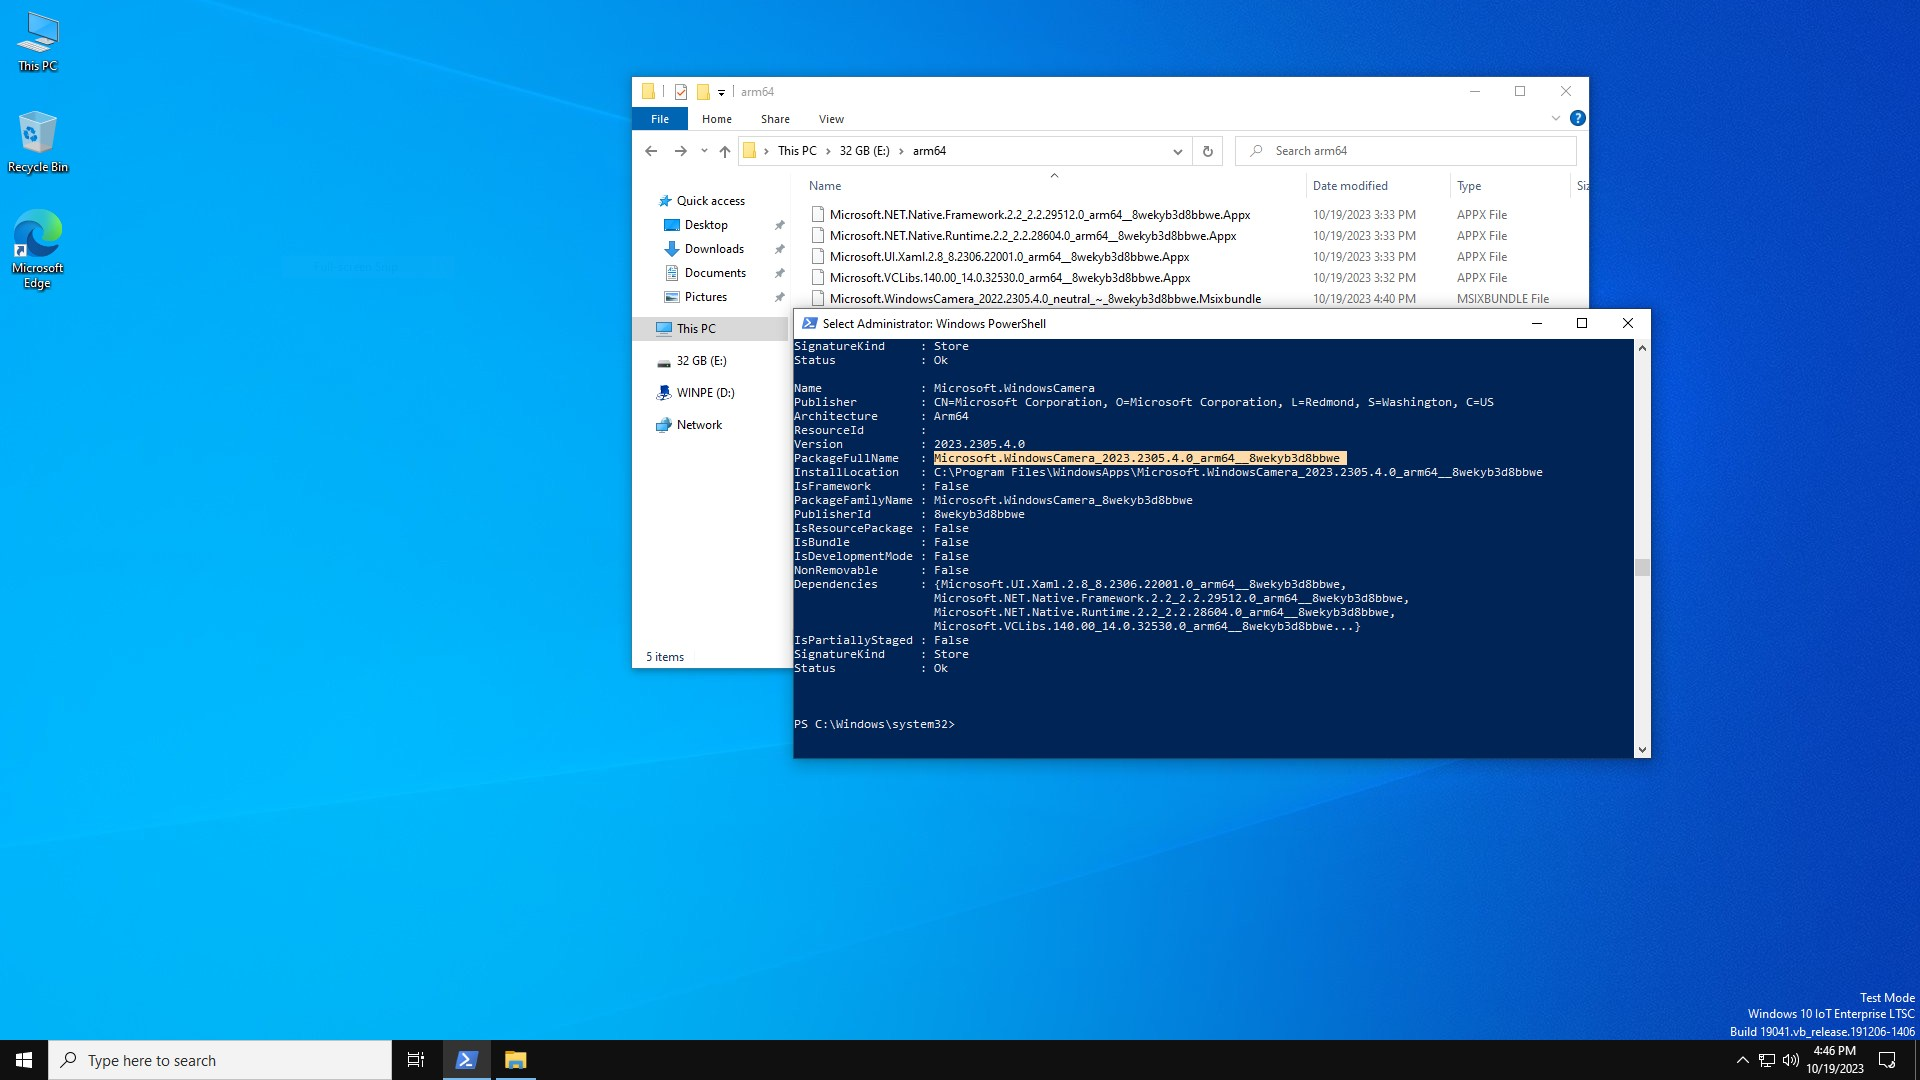Image resolution: width=1920 pixels, height=1080 pixels.
Task: Click the highlighted PackageFullName value
Action: [x=1140, y=459]
